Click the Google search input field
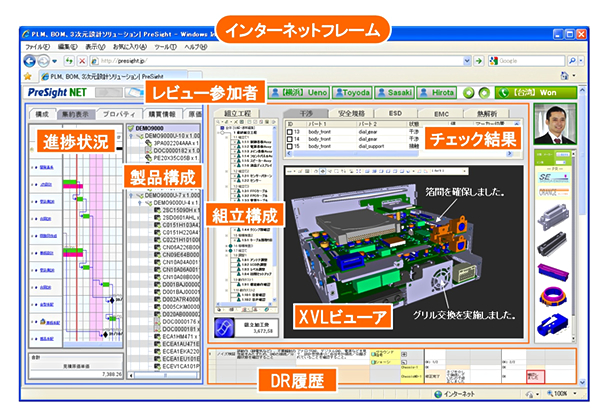608x416 pixels. [x=526, y=60]
